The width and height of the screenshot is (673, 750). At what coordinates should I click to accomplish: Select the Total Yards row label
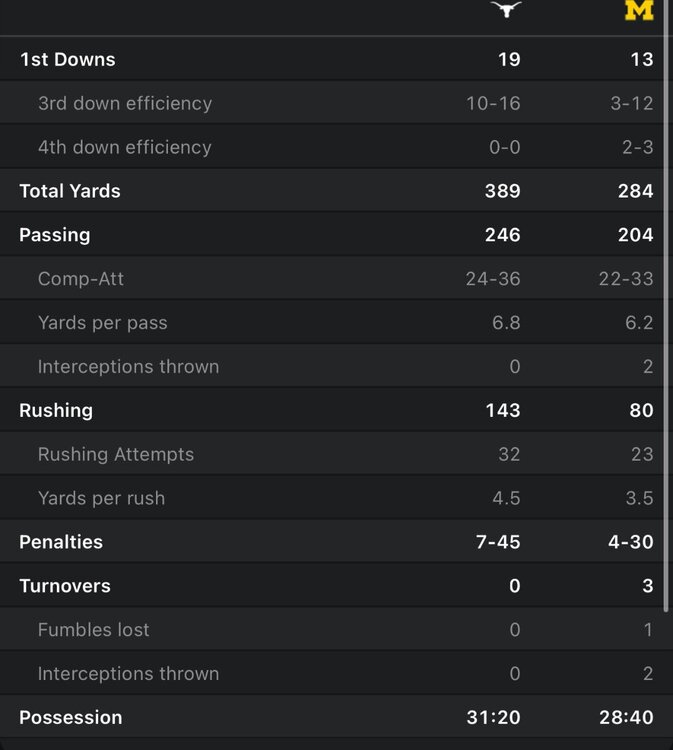point(70,191)
